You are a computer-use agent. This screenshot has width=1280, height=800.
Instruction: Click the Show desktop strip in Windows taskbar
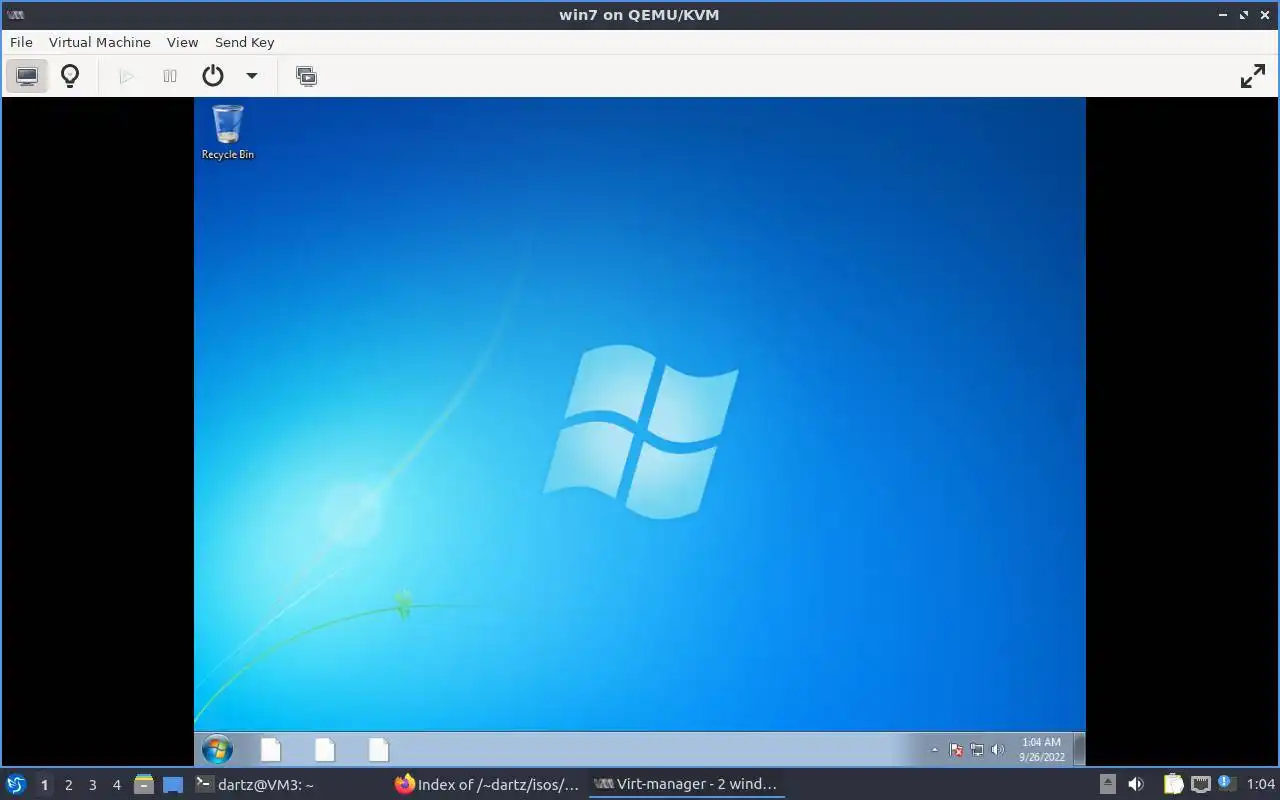pos(1079,749)
